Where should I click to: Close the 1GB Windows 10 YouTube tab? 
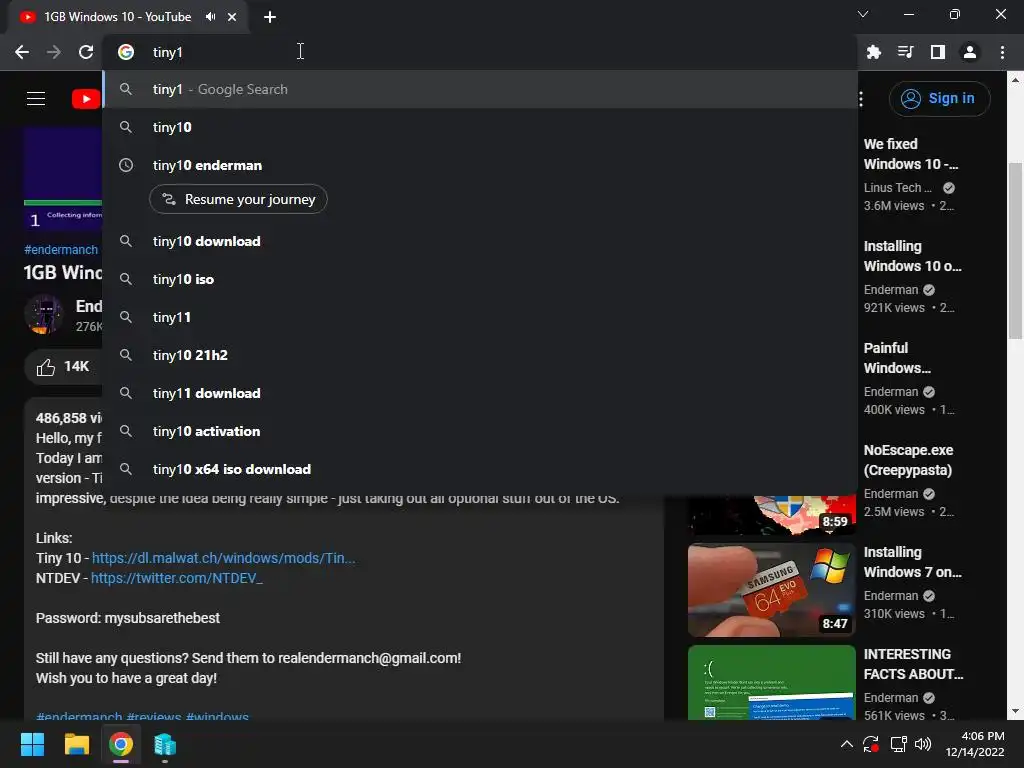point(232,17)
